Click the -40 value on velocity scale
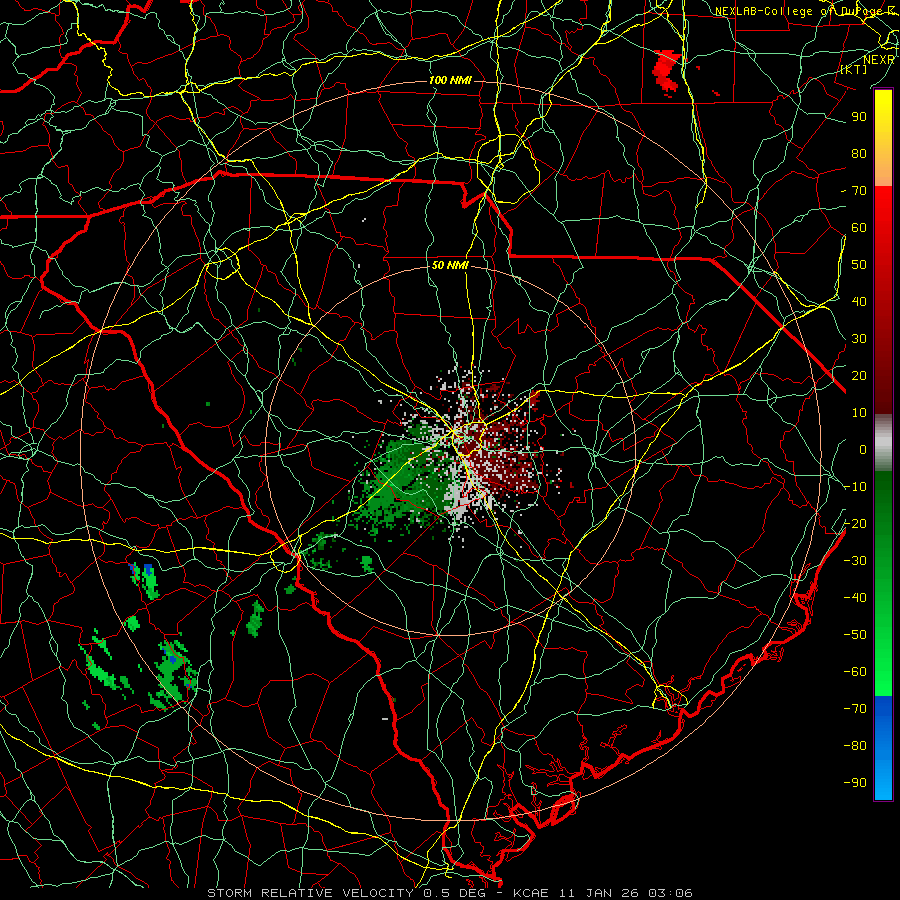This screenshot has height=900, width=900. 855,598
